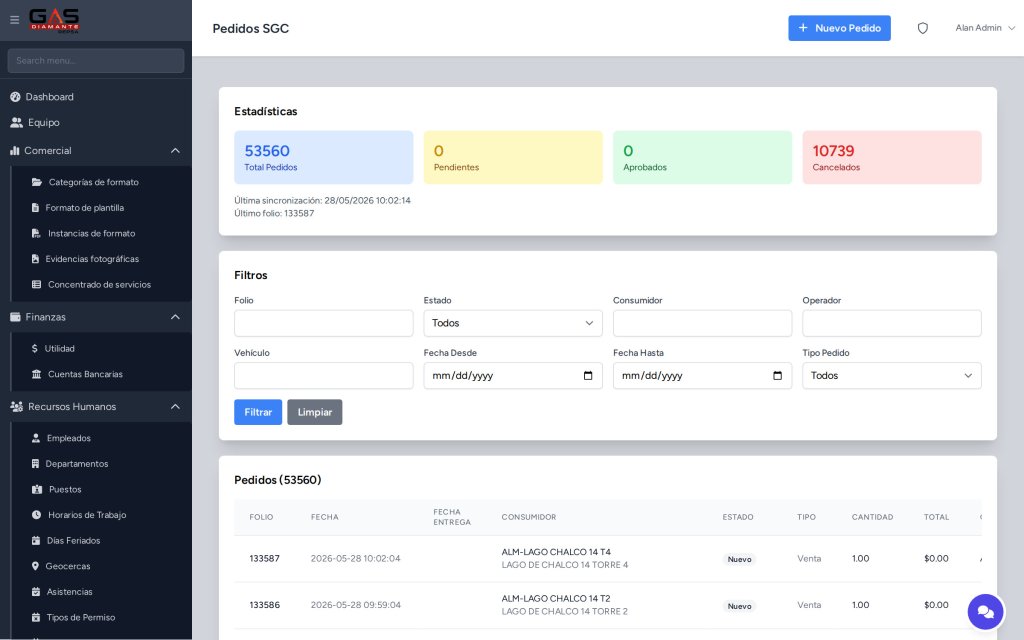Click the Categorías de formato folder icon
Screen dimensions: 1024x640
pyautogui.click(x=37, y=182)
